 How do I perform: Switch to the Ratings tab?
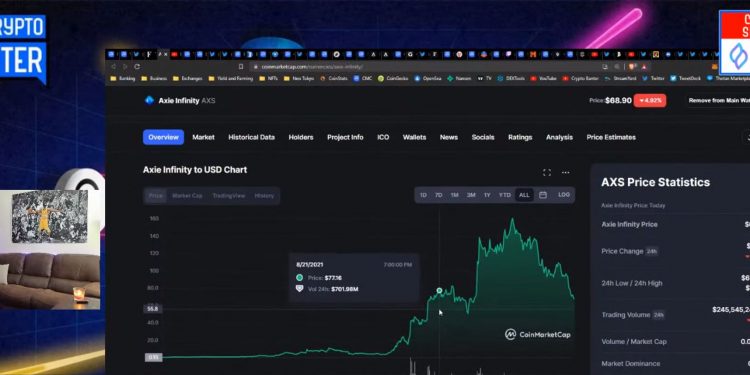pos(520,137)
